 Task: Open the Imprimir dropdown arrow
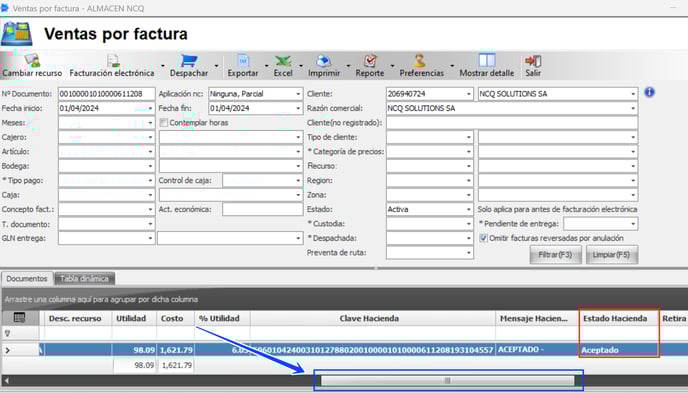click(x=348, y=66)
